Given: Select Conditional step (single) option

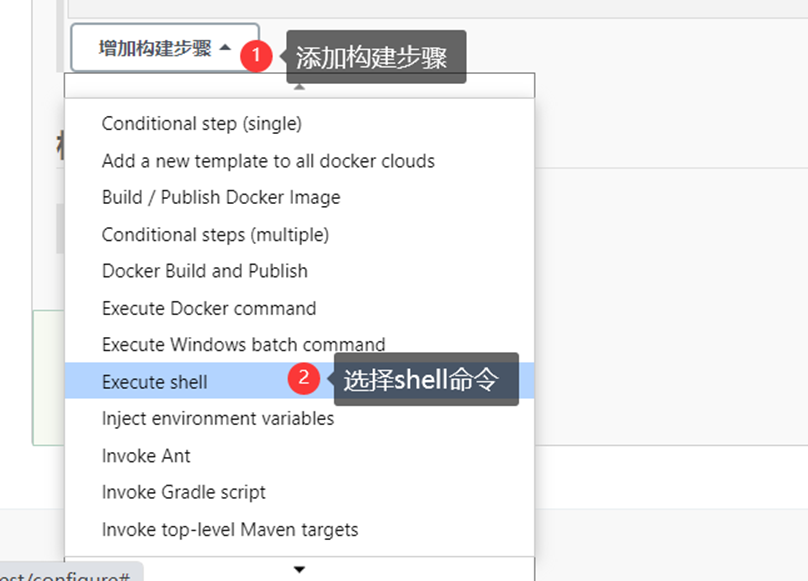Looking at the screenshot, I should pyautogui.click(x=201, y=124).
